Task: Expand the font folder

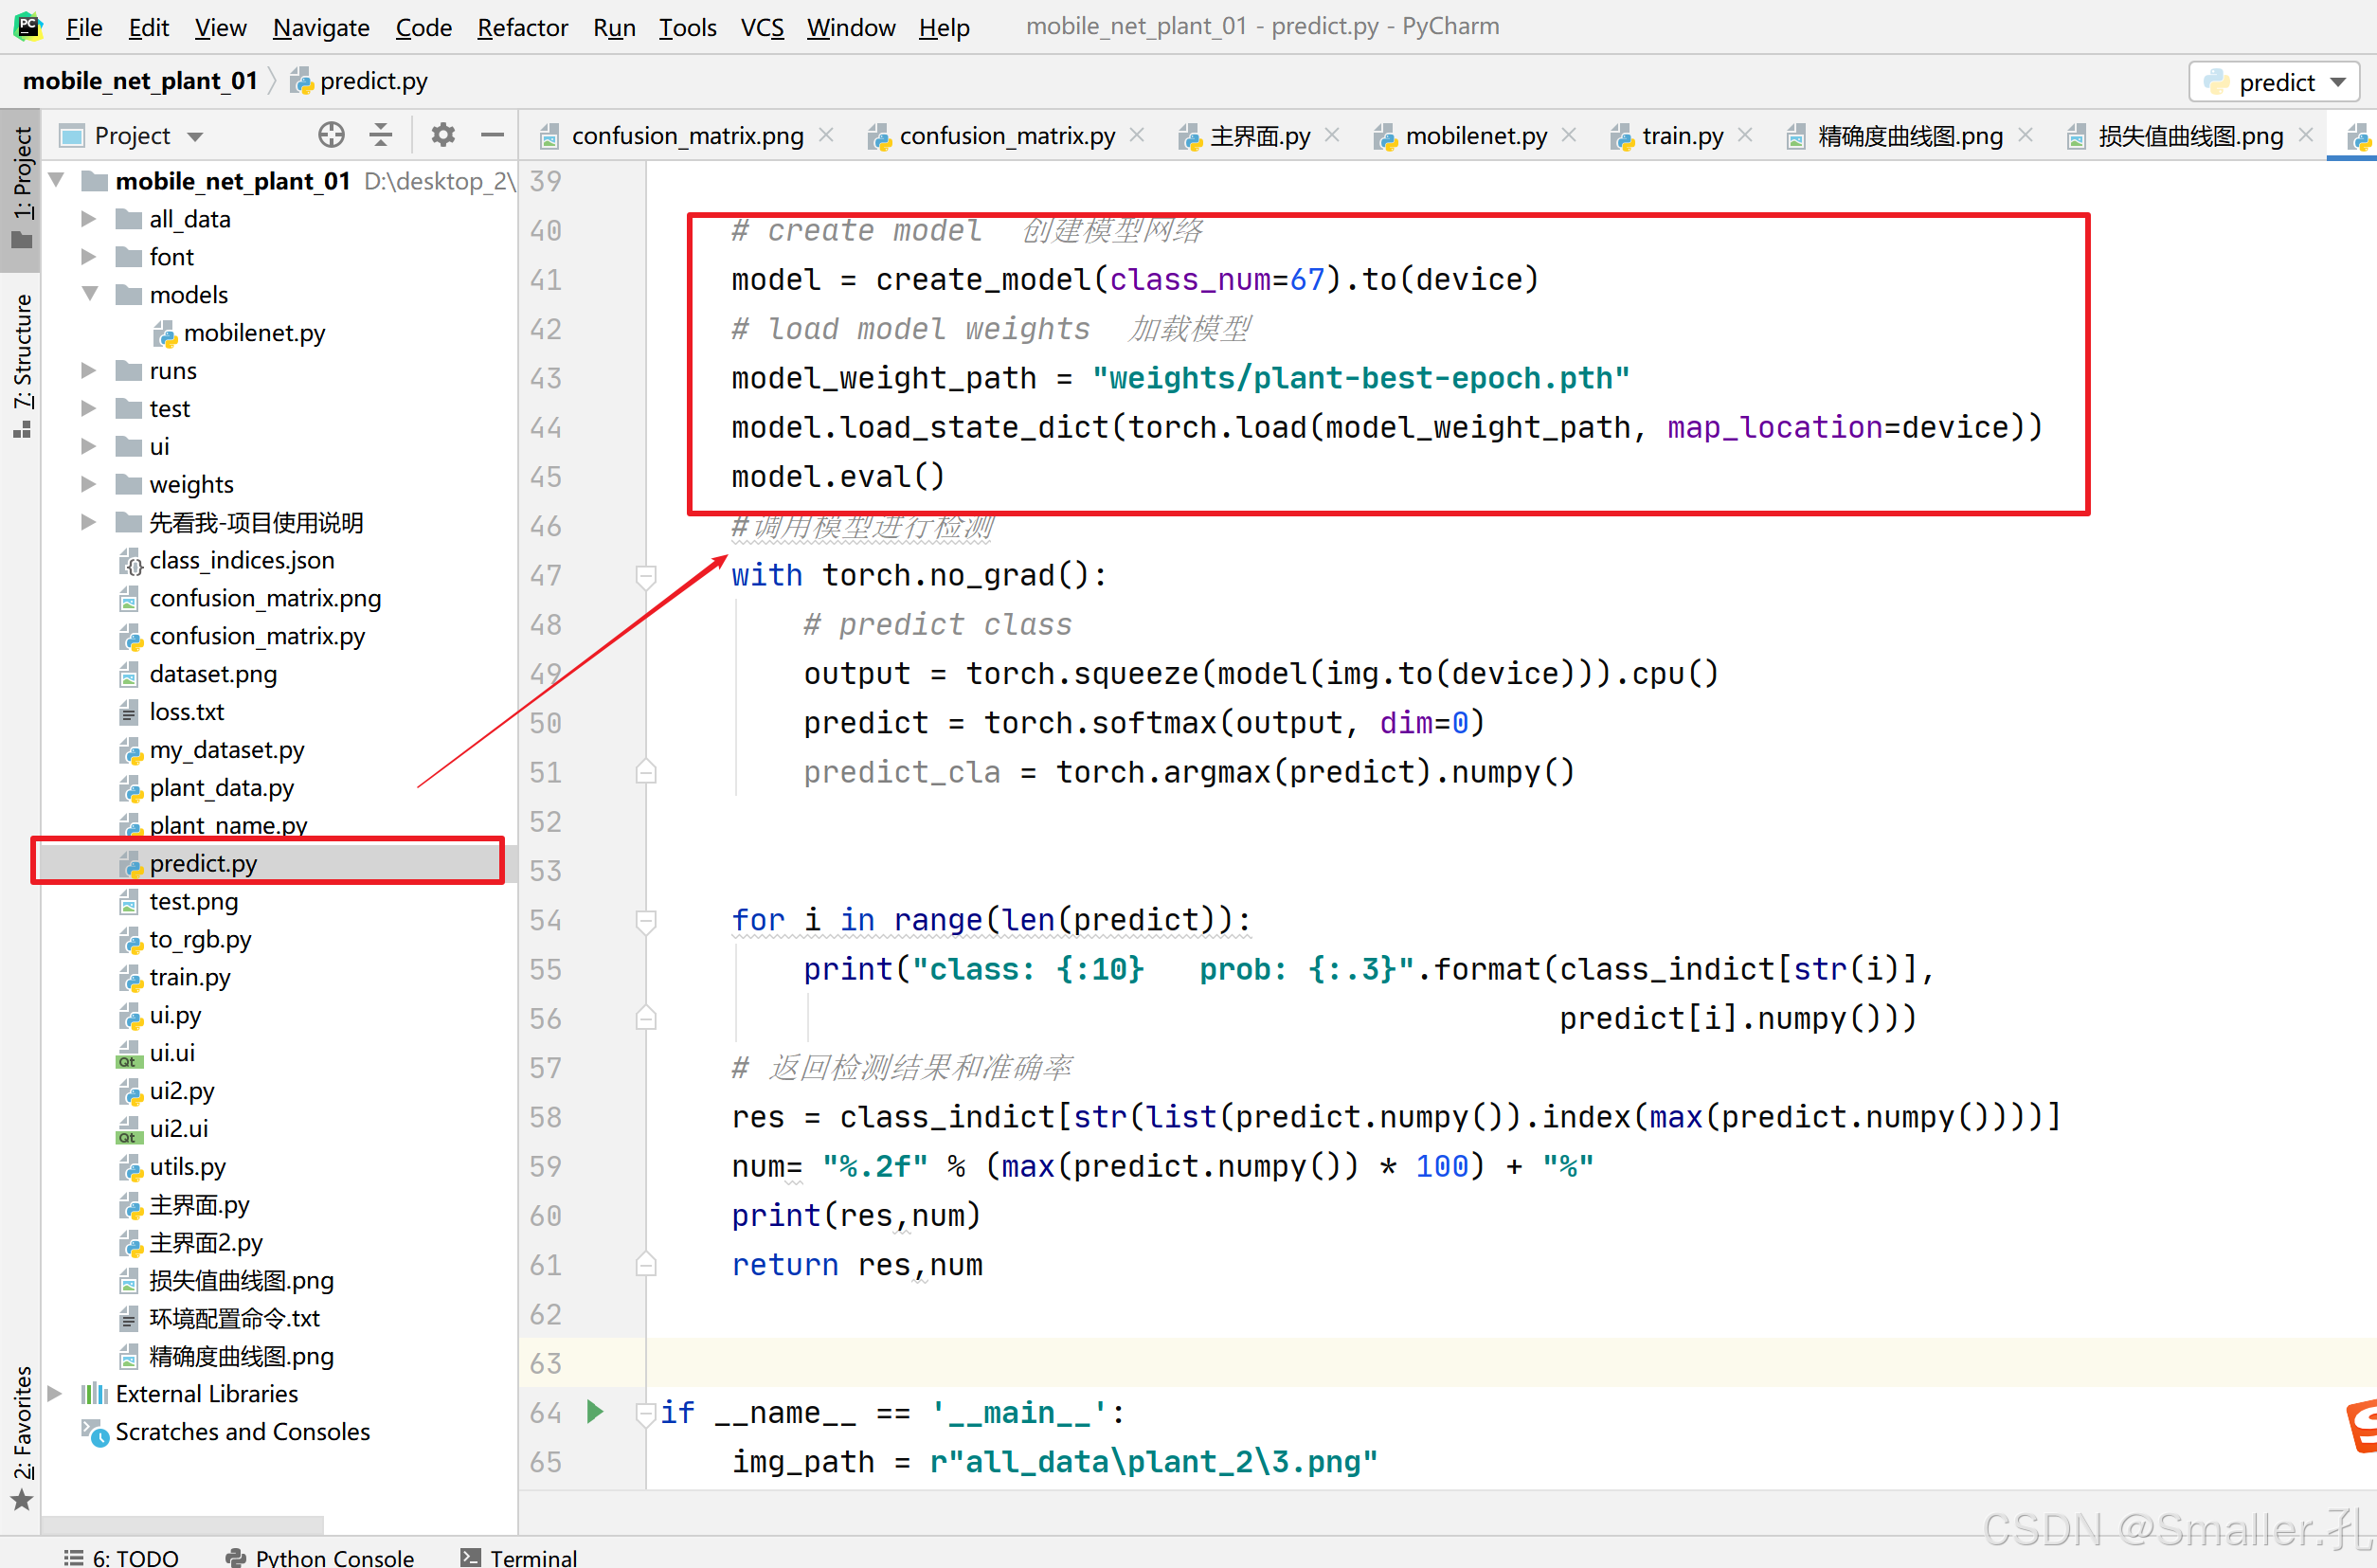Action: (89, 257)
